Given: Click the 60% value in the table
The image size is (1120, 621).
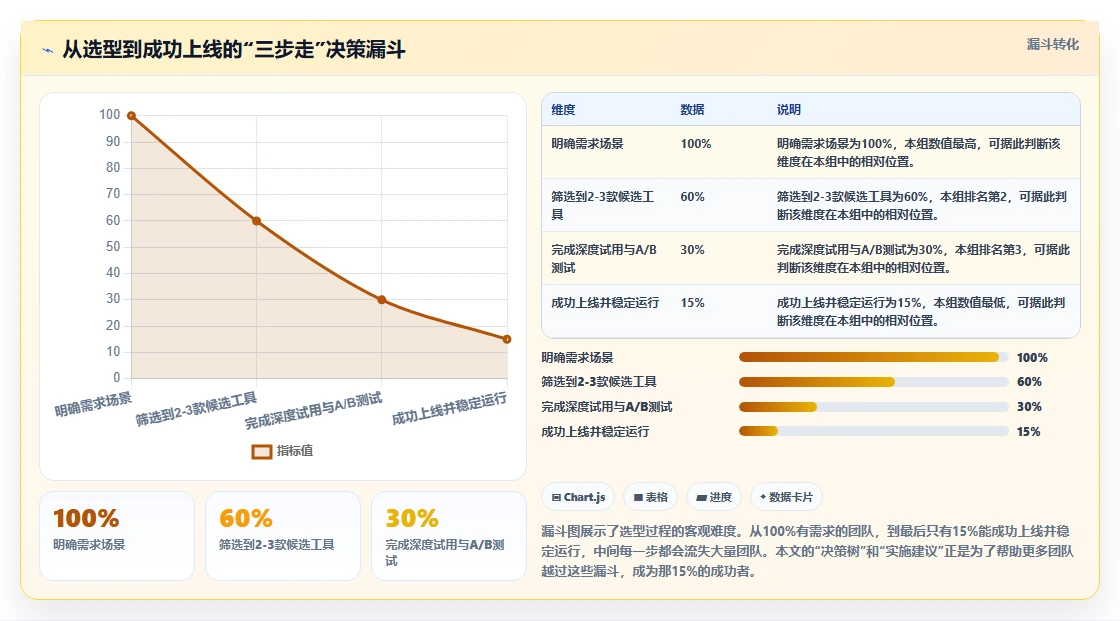Looking at the screenshot, I should click(692, 197).
